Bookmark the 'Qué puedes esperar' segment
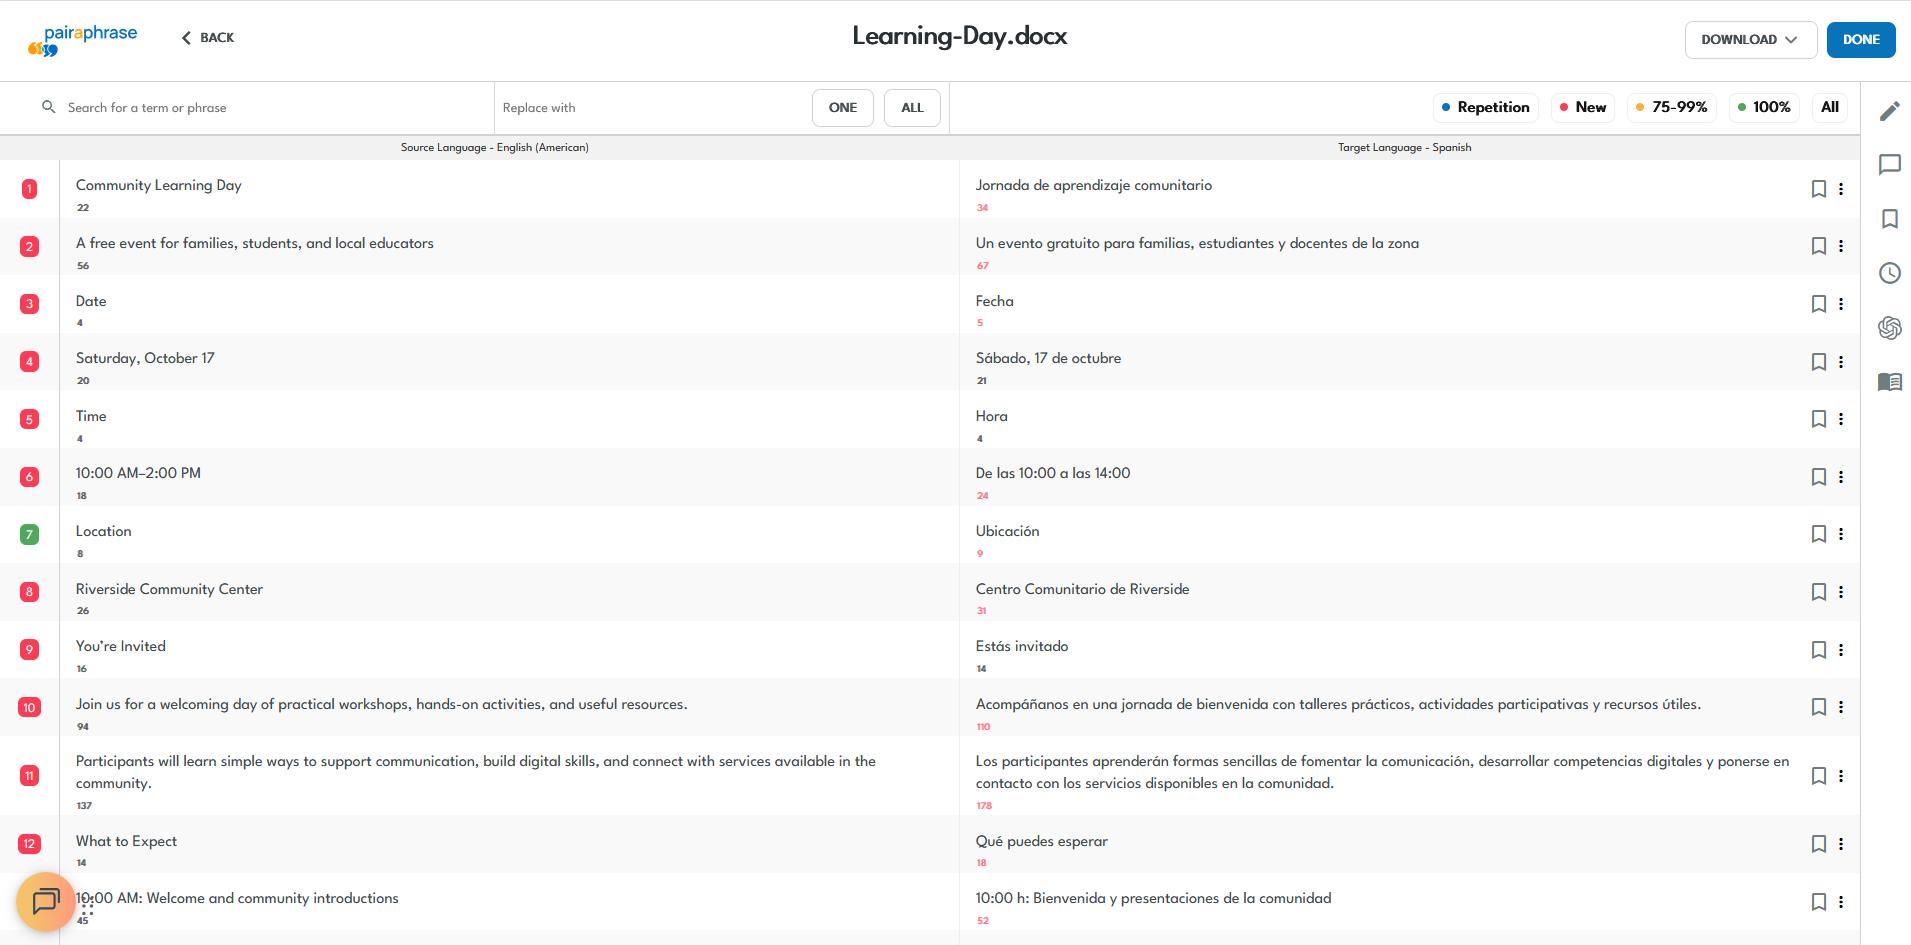This screenshot has height=945, width=1911. click(1819, 844)
